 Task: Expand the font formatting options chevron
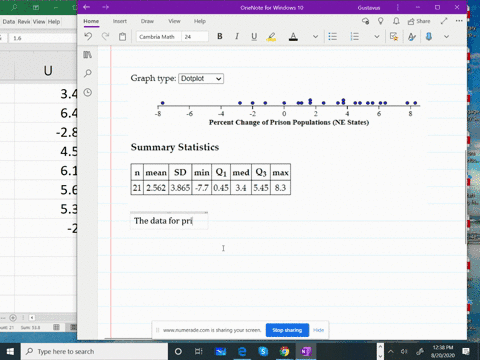[x=315, y=37]
